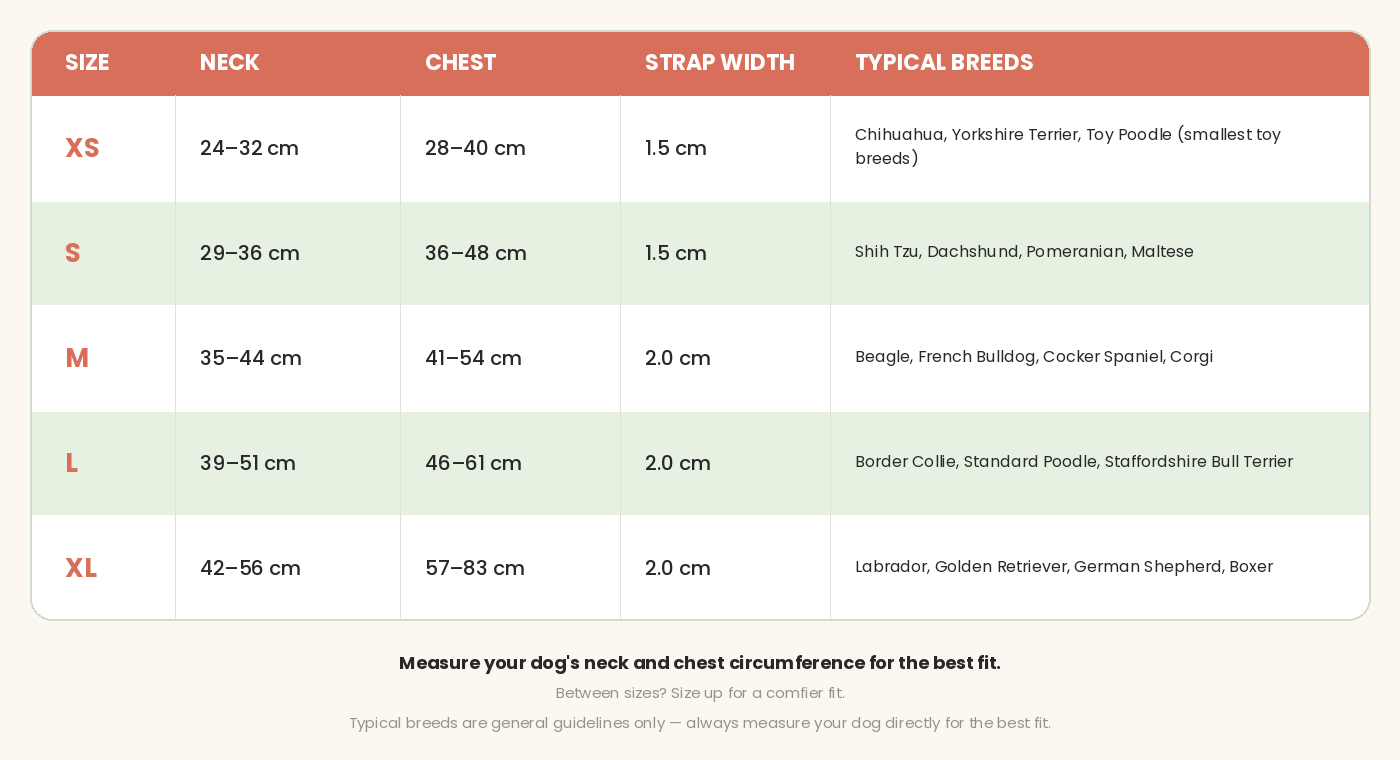The height and width of the screenshot is (760, 1400).
Task: Select the XS size label
Action: click(82, 148)
